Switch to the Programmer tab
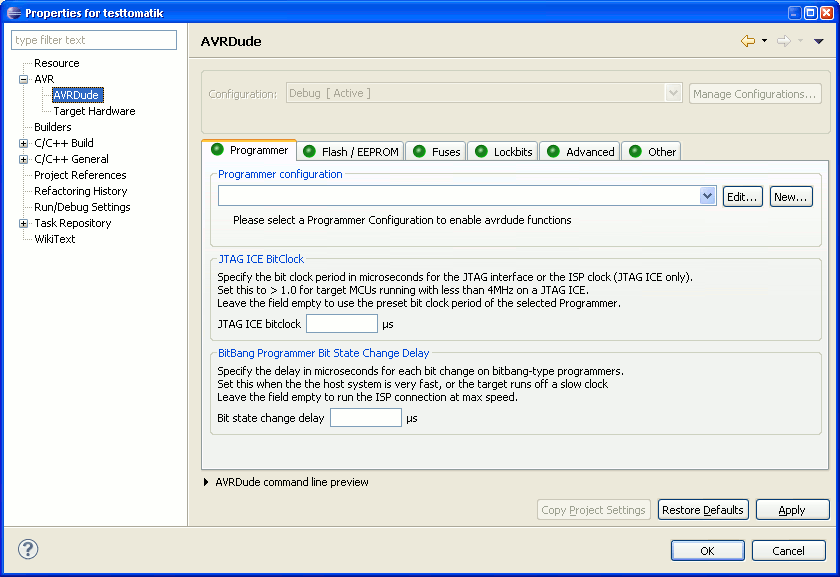Screen dimensions: 840x577 click(250, 150)
